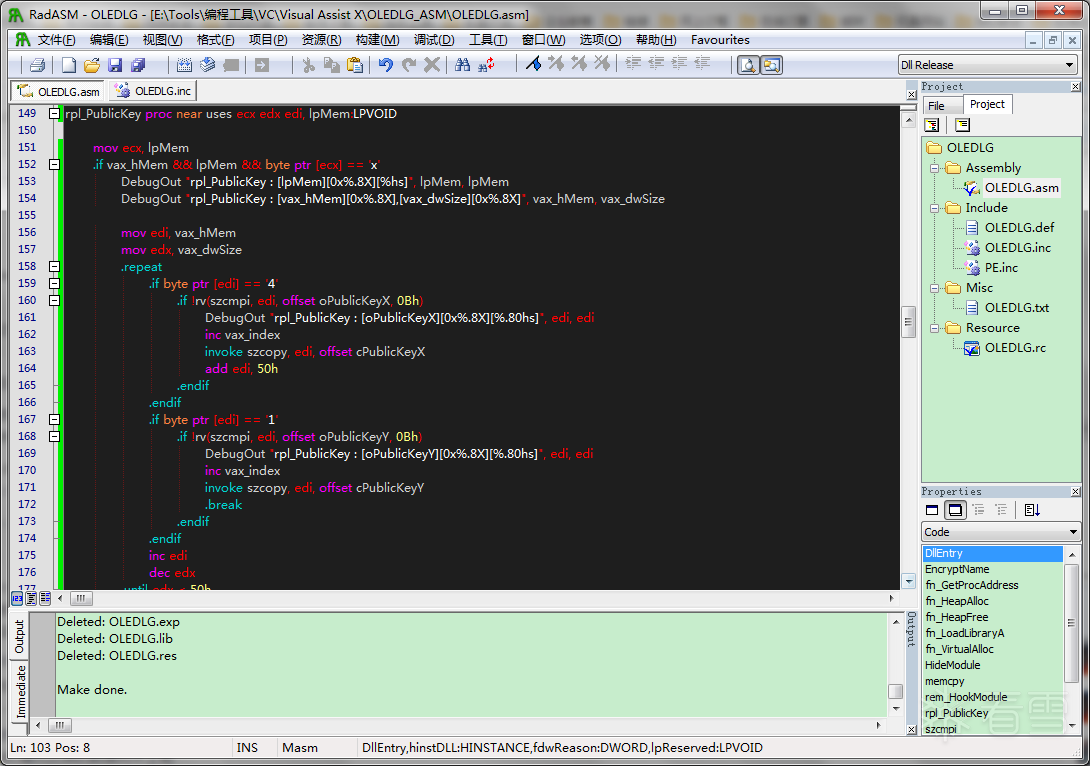1090x766 pixels.
Task: Click the Paste clipboard toolbar icon
Action: [x=355, y=65]
